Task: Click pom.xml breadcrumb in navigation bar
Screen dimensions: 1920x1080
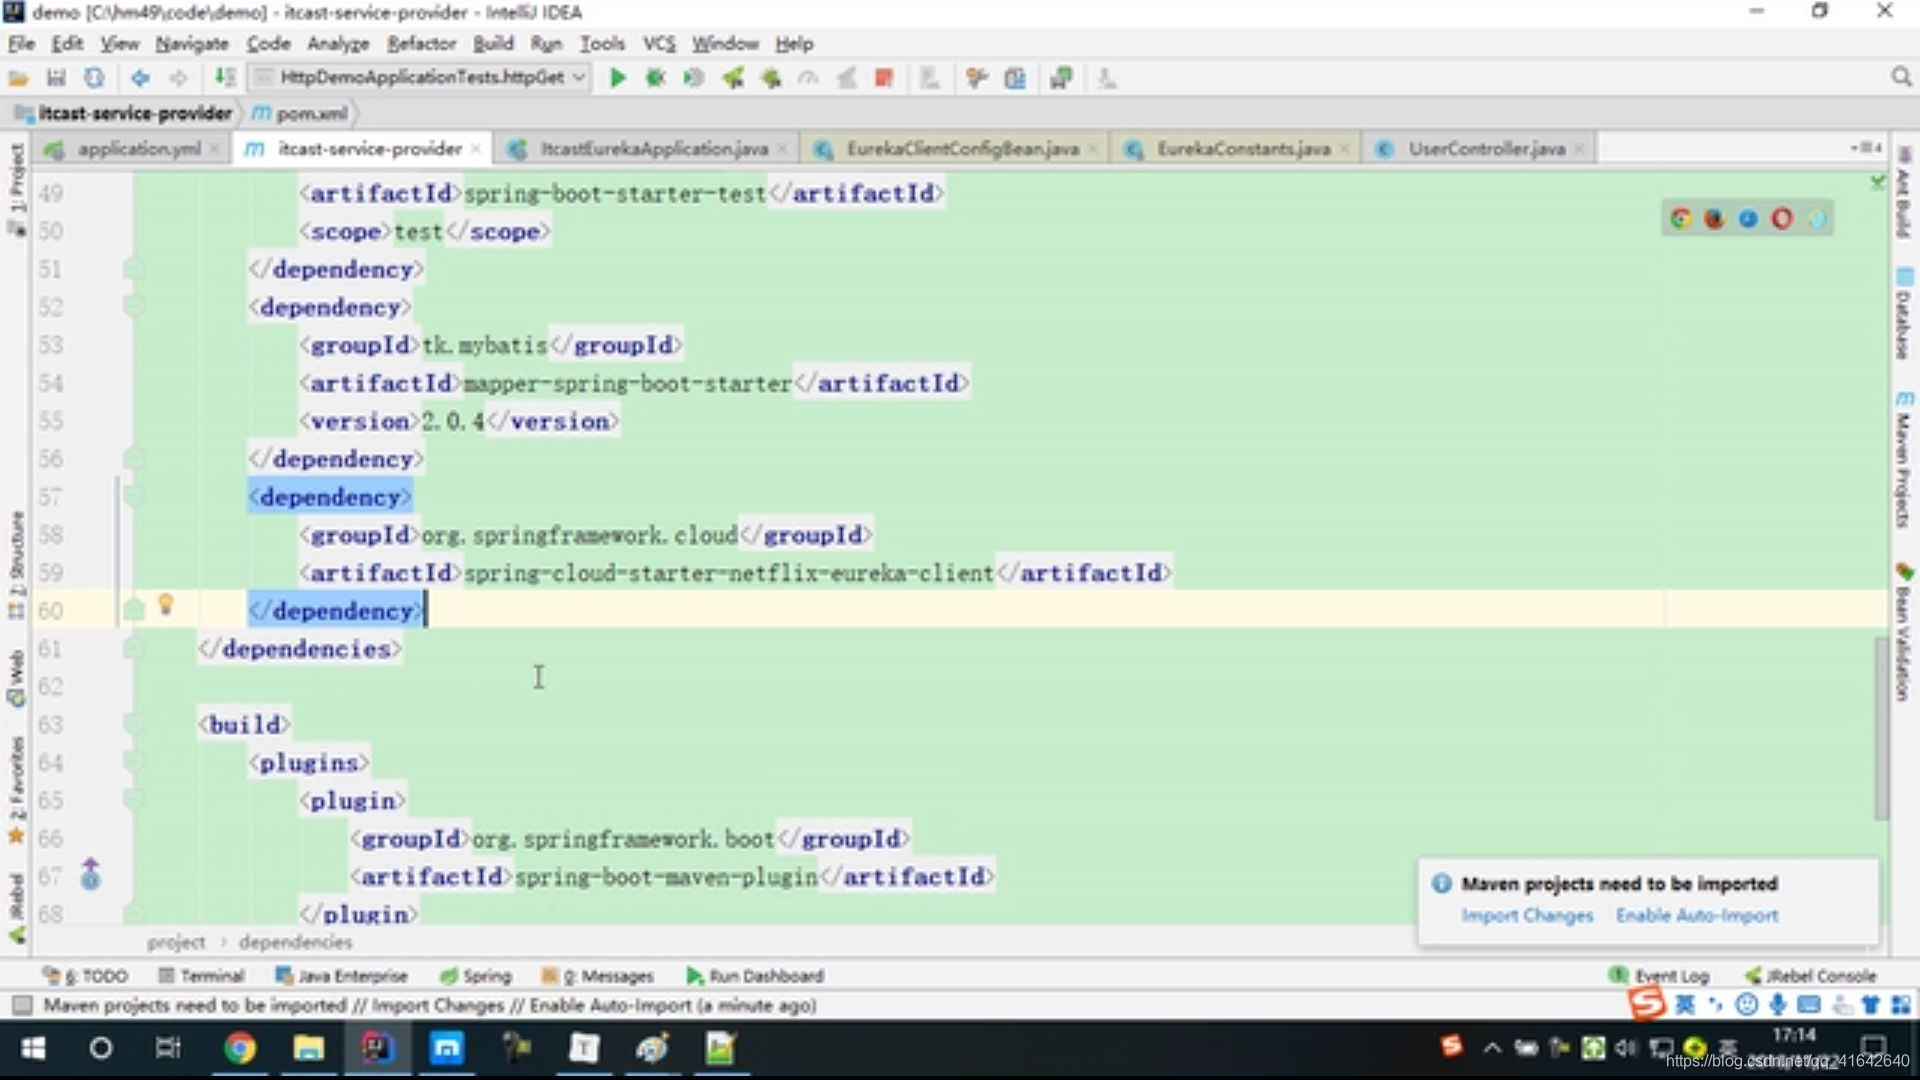Action: pos(301,114)
